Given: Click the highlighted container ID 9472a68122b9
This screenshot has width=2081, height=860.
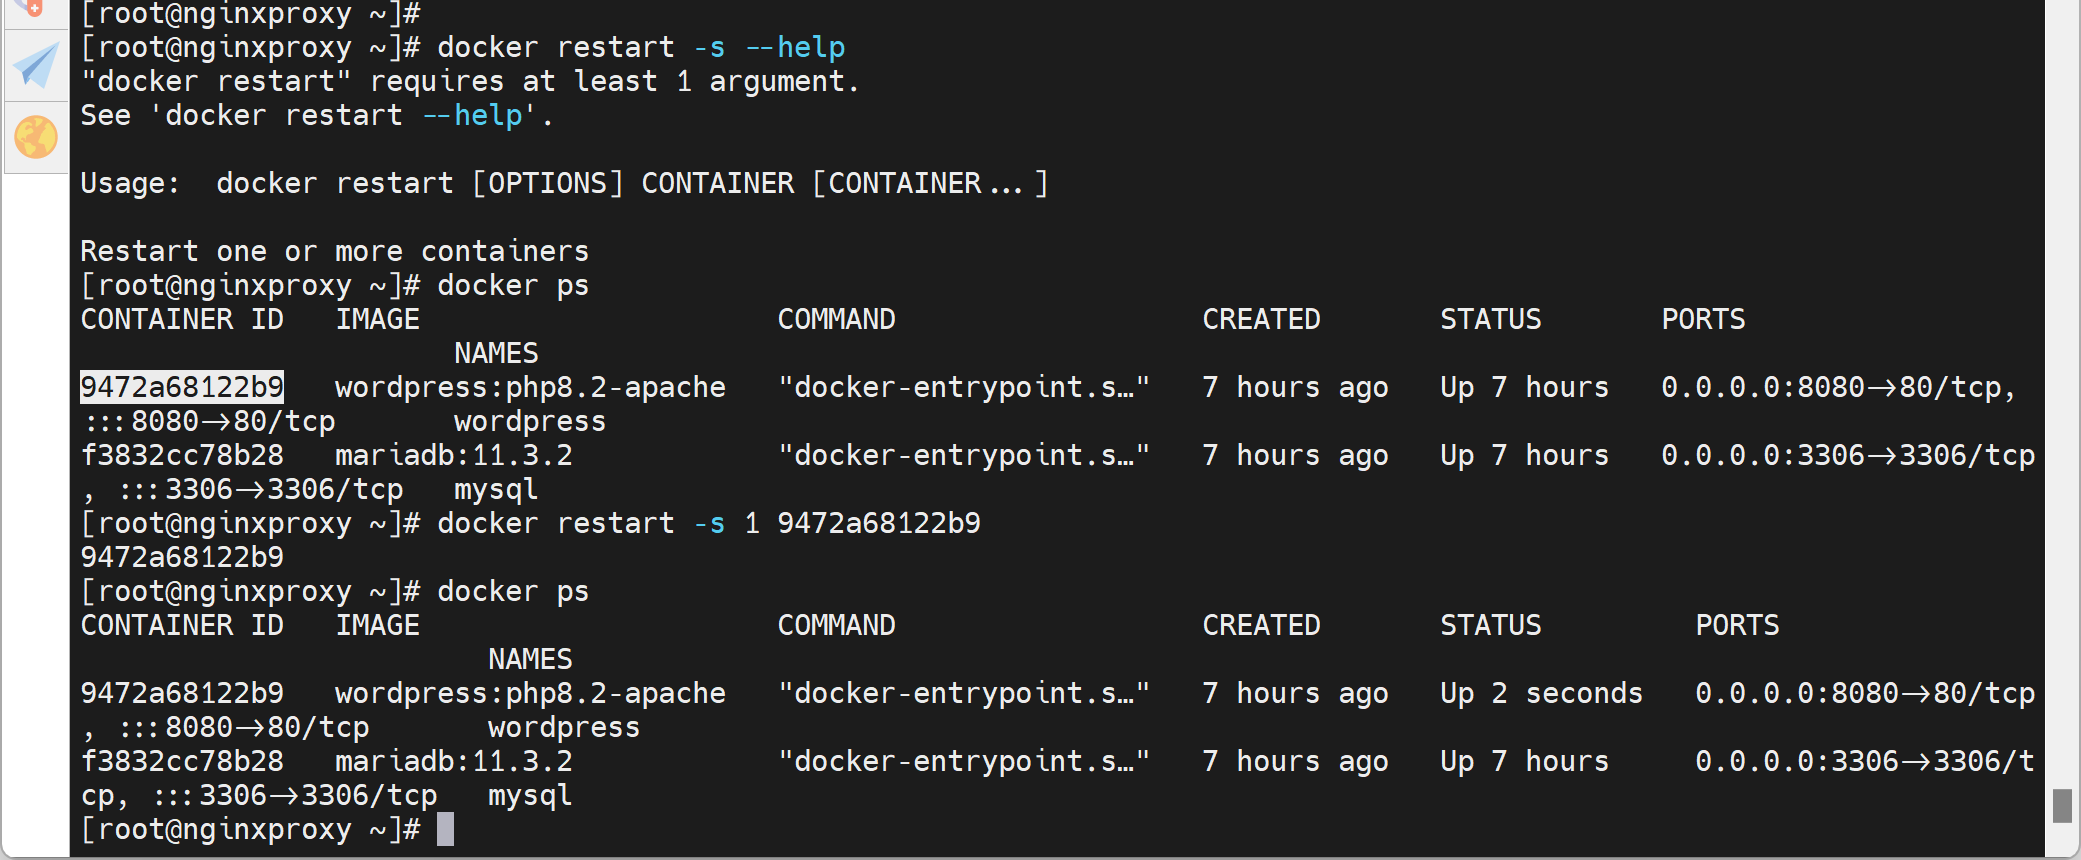Looking at the screenshot, I should click(182, 387).
